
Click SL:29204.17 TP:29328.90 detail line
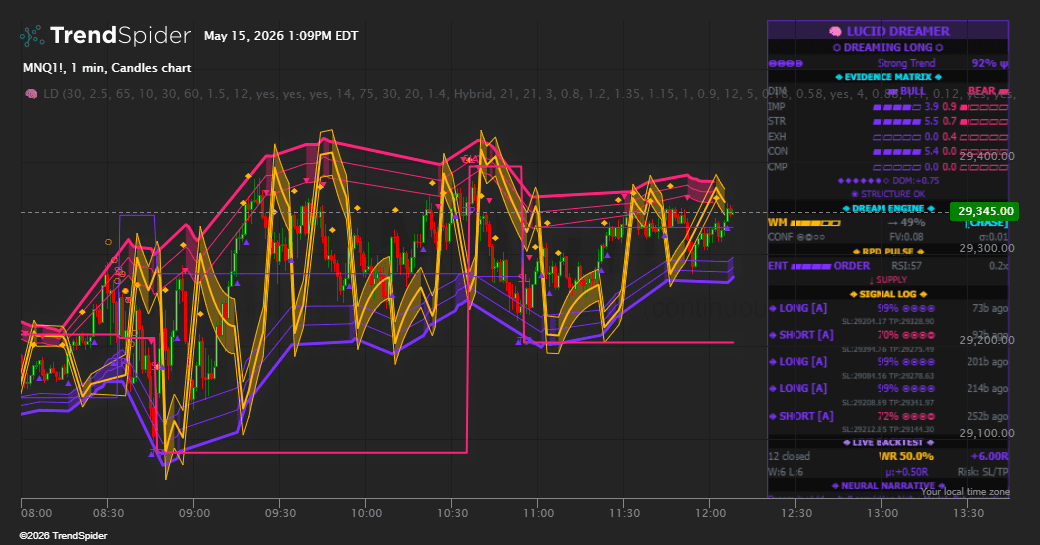coord(887,322)
